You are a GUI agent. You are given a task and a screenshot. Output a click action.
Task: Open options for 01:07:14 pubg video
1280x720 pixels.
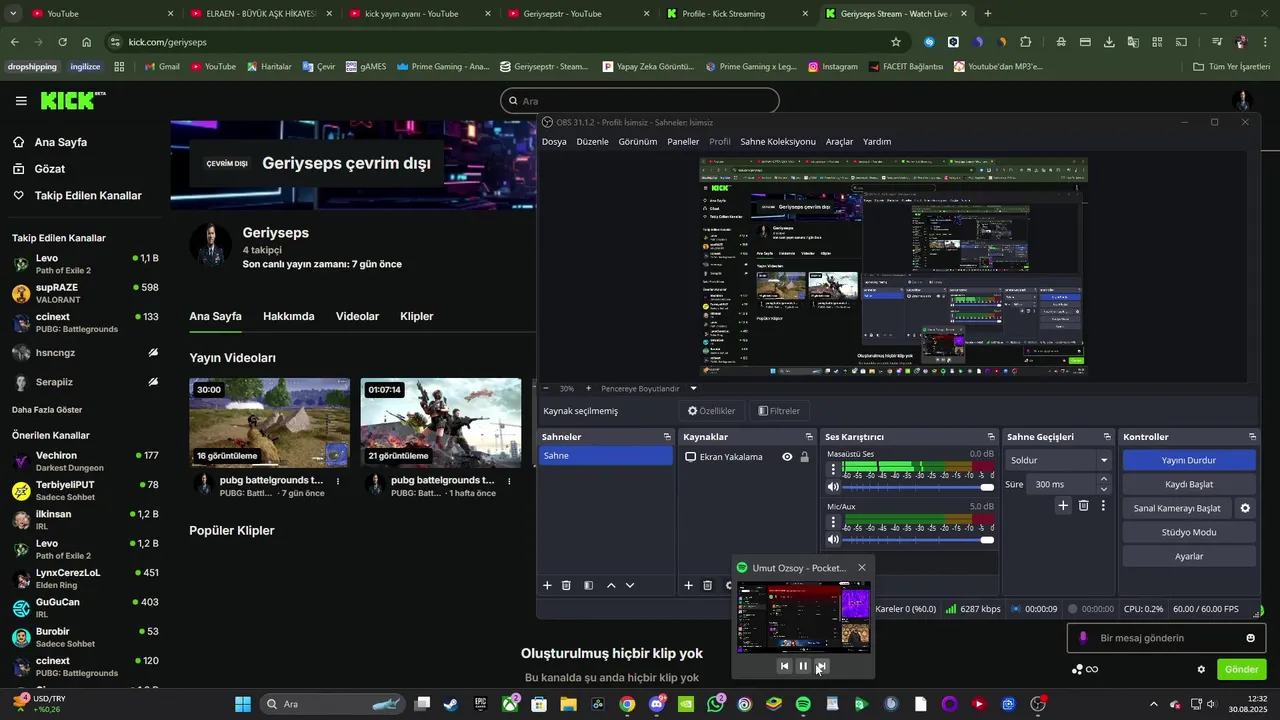click(509, 481)
